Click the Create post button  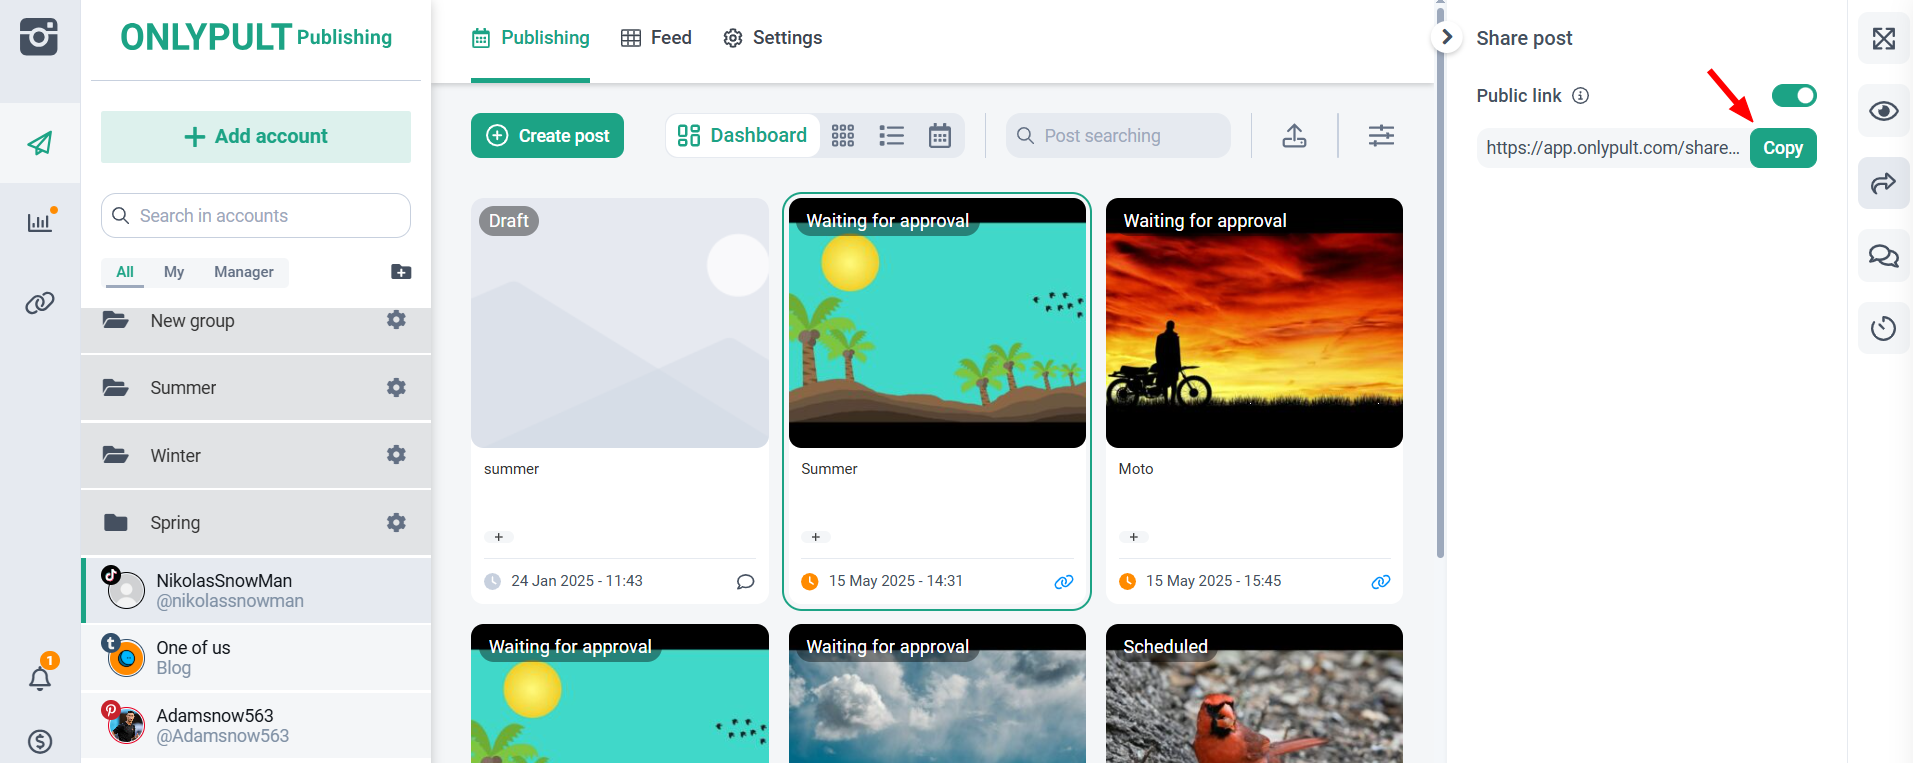pyautogui.click(x=547, y=136)
